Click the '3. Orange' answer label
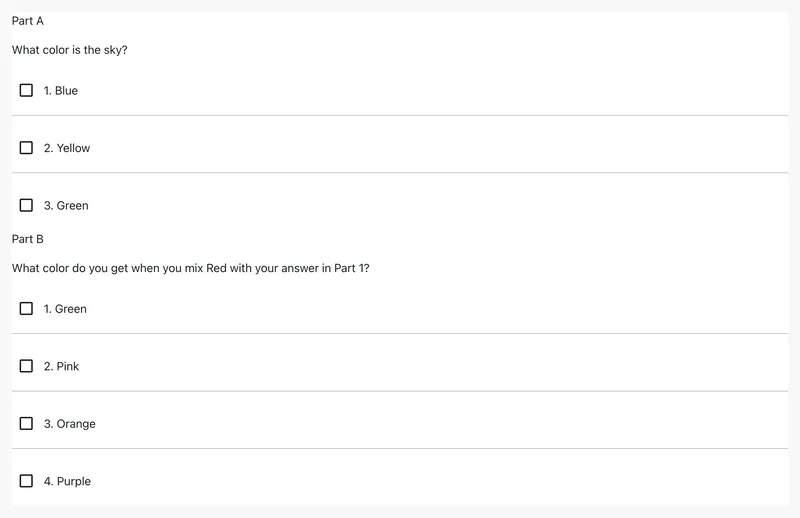The height and width of the screenshot is (518, 800). [x=70, y=424]
